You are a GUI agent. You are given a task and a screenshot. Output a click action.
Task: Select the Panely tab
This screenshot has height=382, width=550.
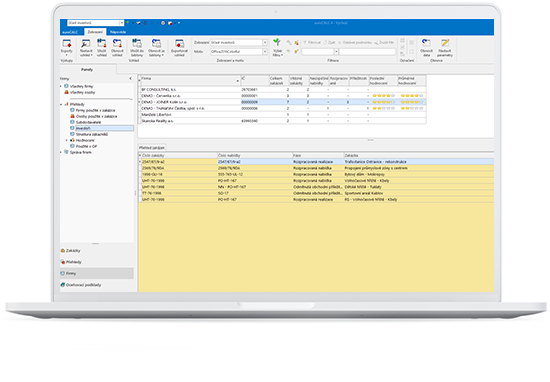pyautogui.click(x=87, y=69)
